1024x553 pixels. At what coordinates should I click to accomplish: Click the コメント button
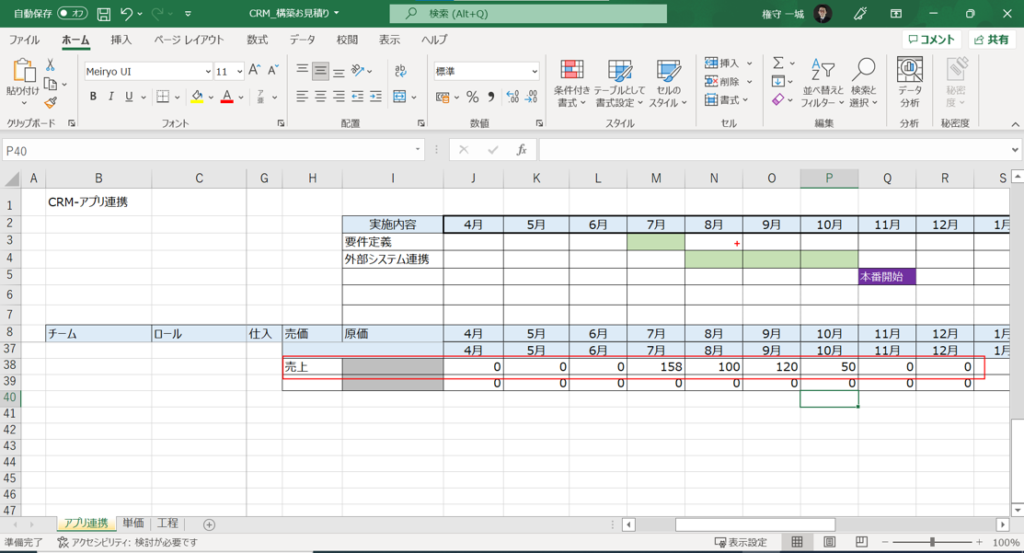click(931, 40)
